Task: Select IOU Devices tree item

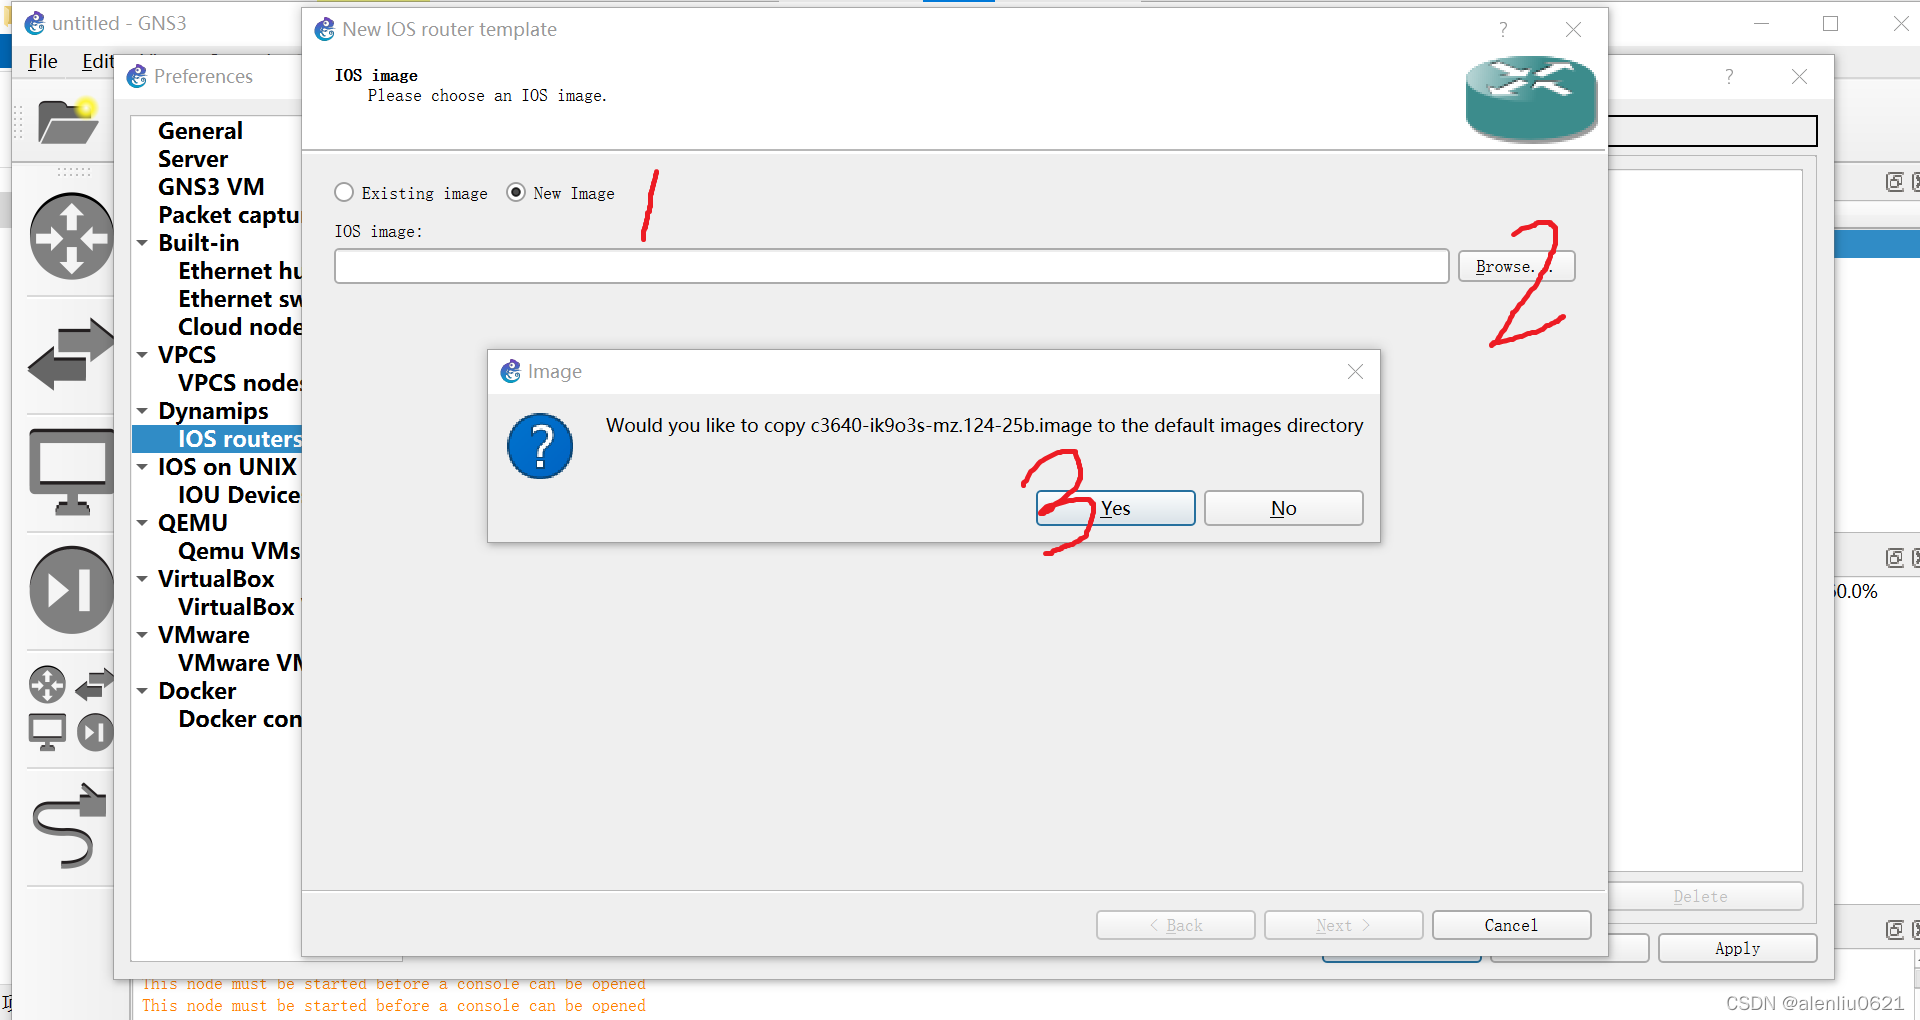Action: pyautogui.click(x=240, y=495)
